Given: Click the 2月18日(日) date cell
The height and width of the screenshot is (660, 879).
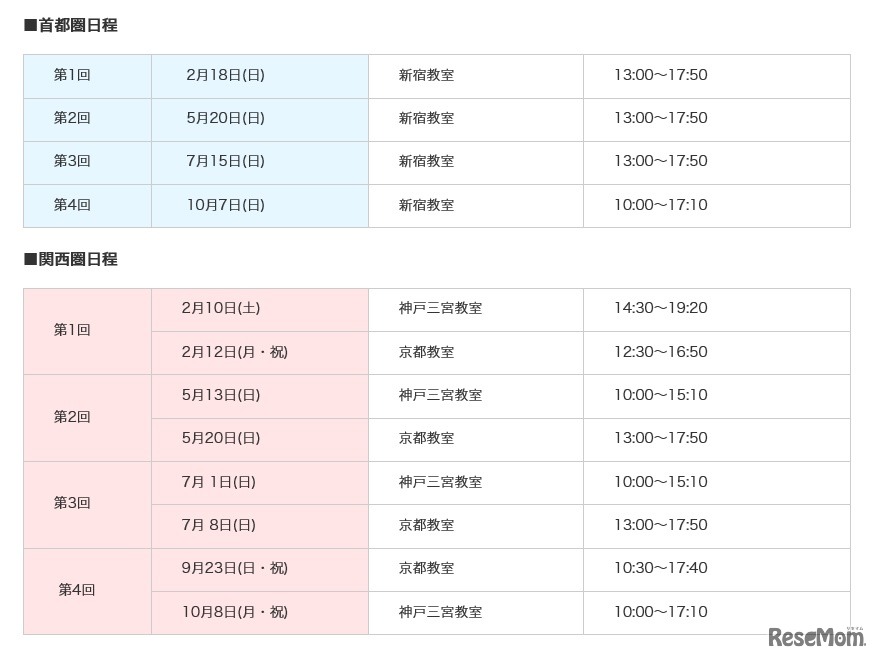Looking at the screenshot, I should [x=225, y=75].
